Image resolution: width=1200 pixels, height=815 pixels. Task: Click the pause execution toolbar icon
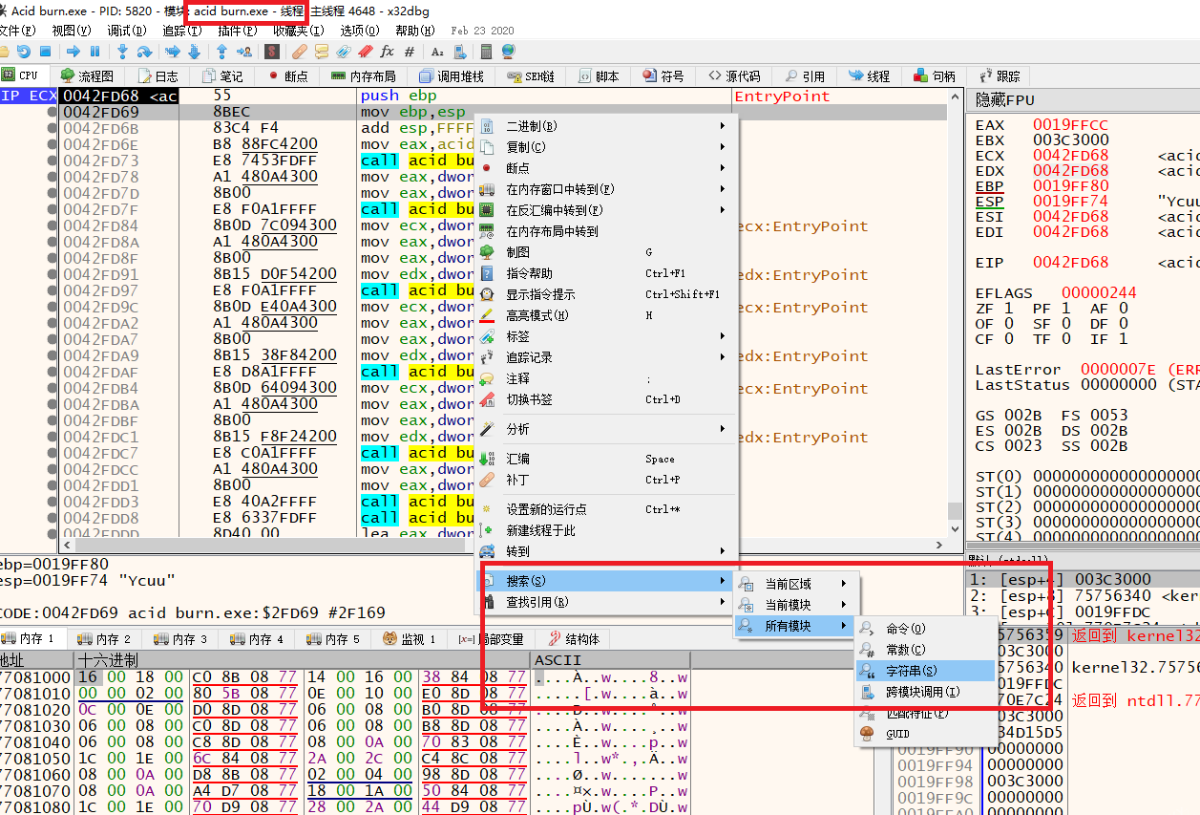point(95,51)
